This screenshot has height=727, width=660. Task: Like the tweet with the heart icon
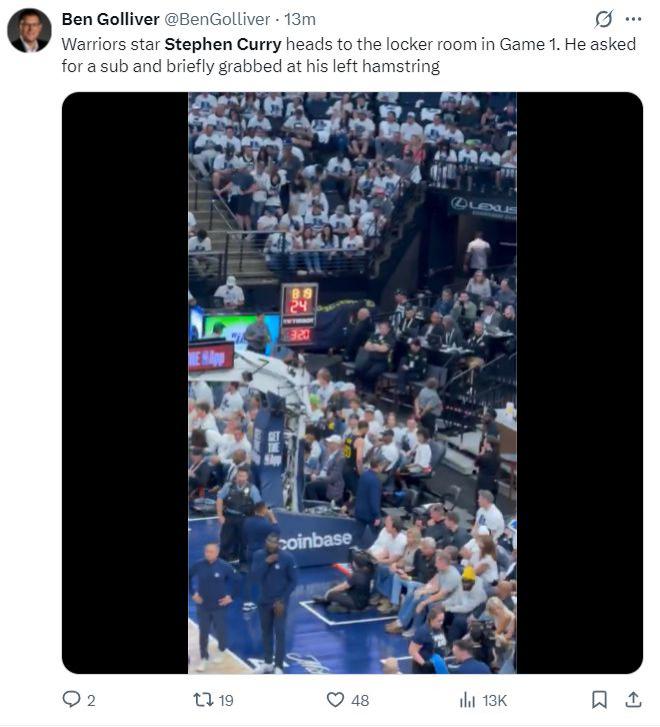tap(335, 699)
